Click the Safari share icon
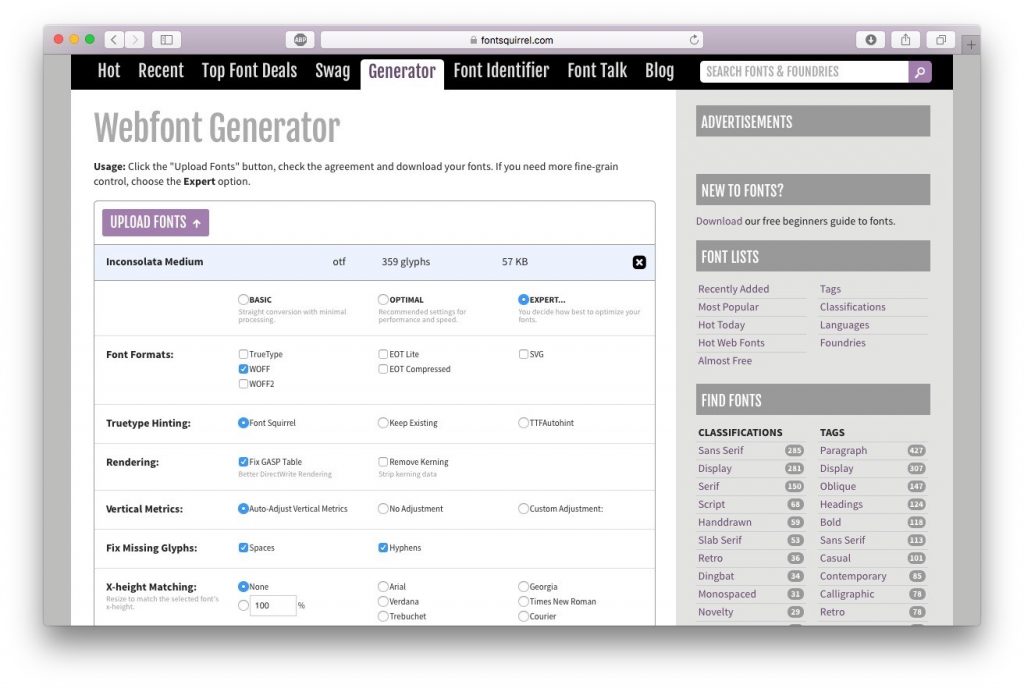 coord(906,40)
